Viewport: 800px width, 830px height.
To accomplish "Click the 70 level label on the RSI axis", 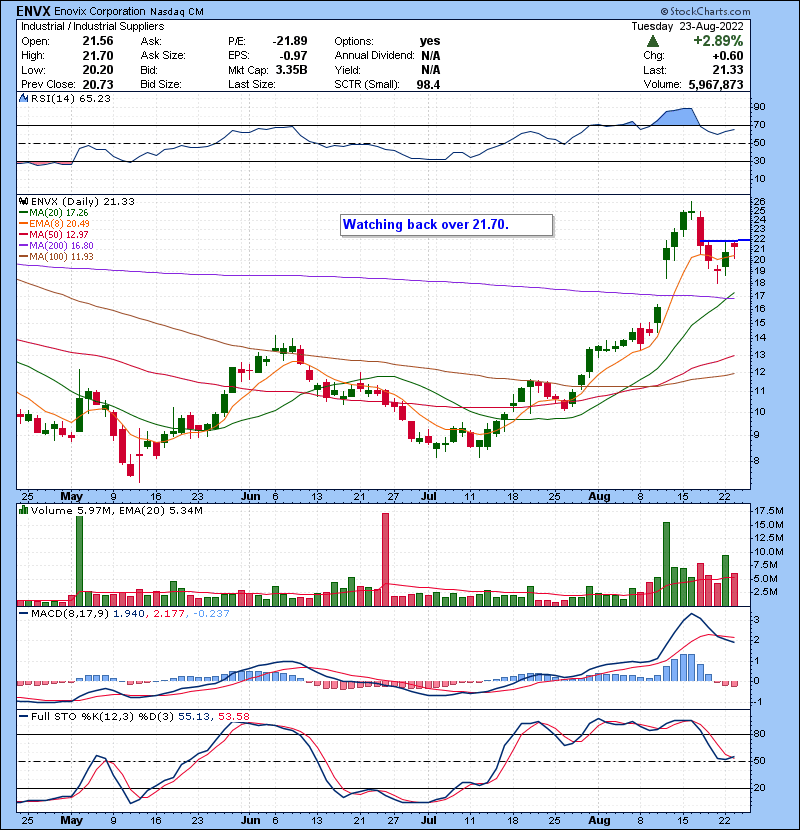I will (x=759, y=125).
